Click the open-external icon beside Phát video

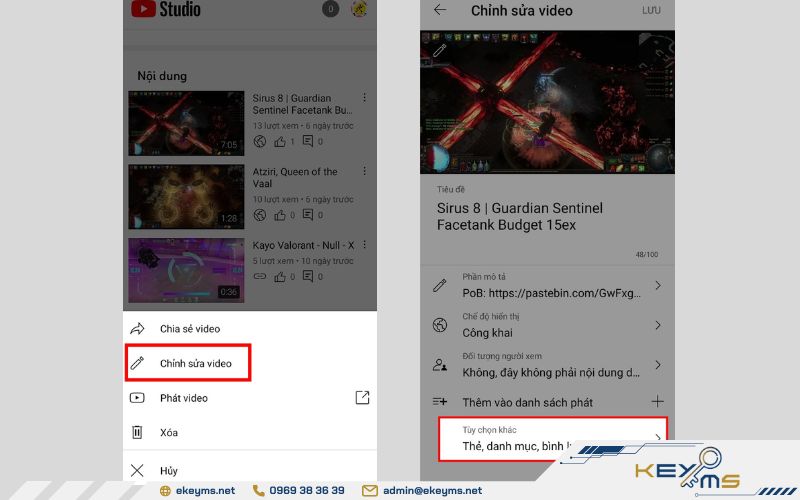pos(362,397)
